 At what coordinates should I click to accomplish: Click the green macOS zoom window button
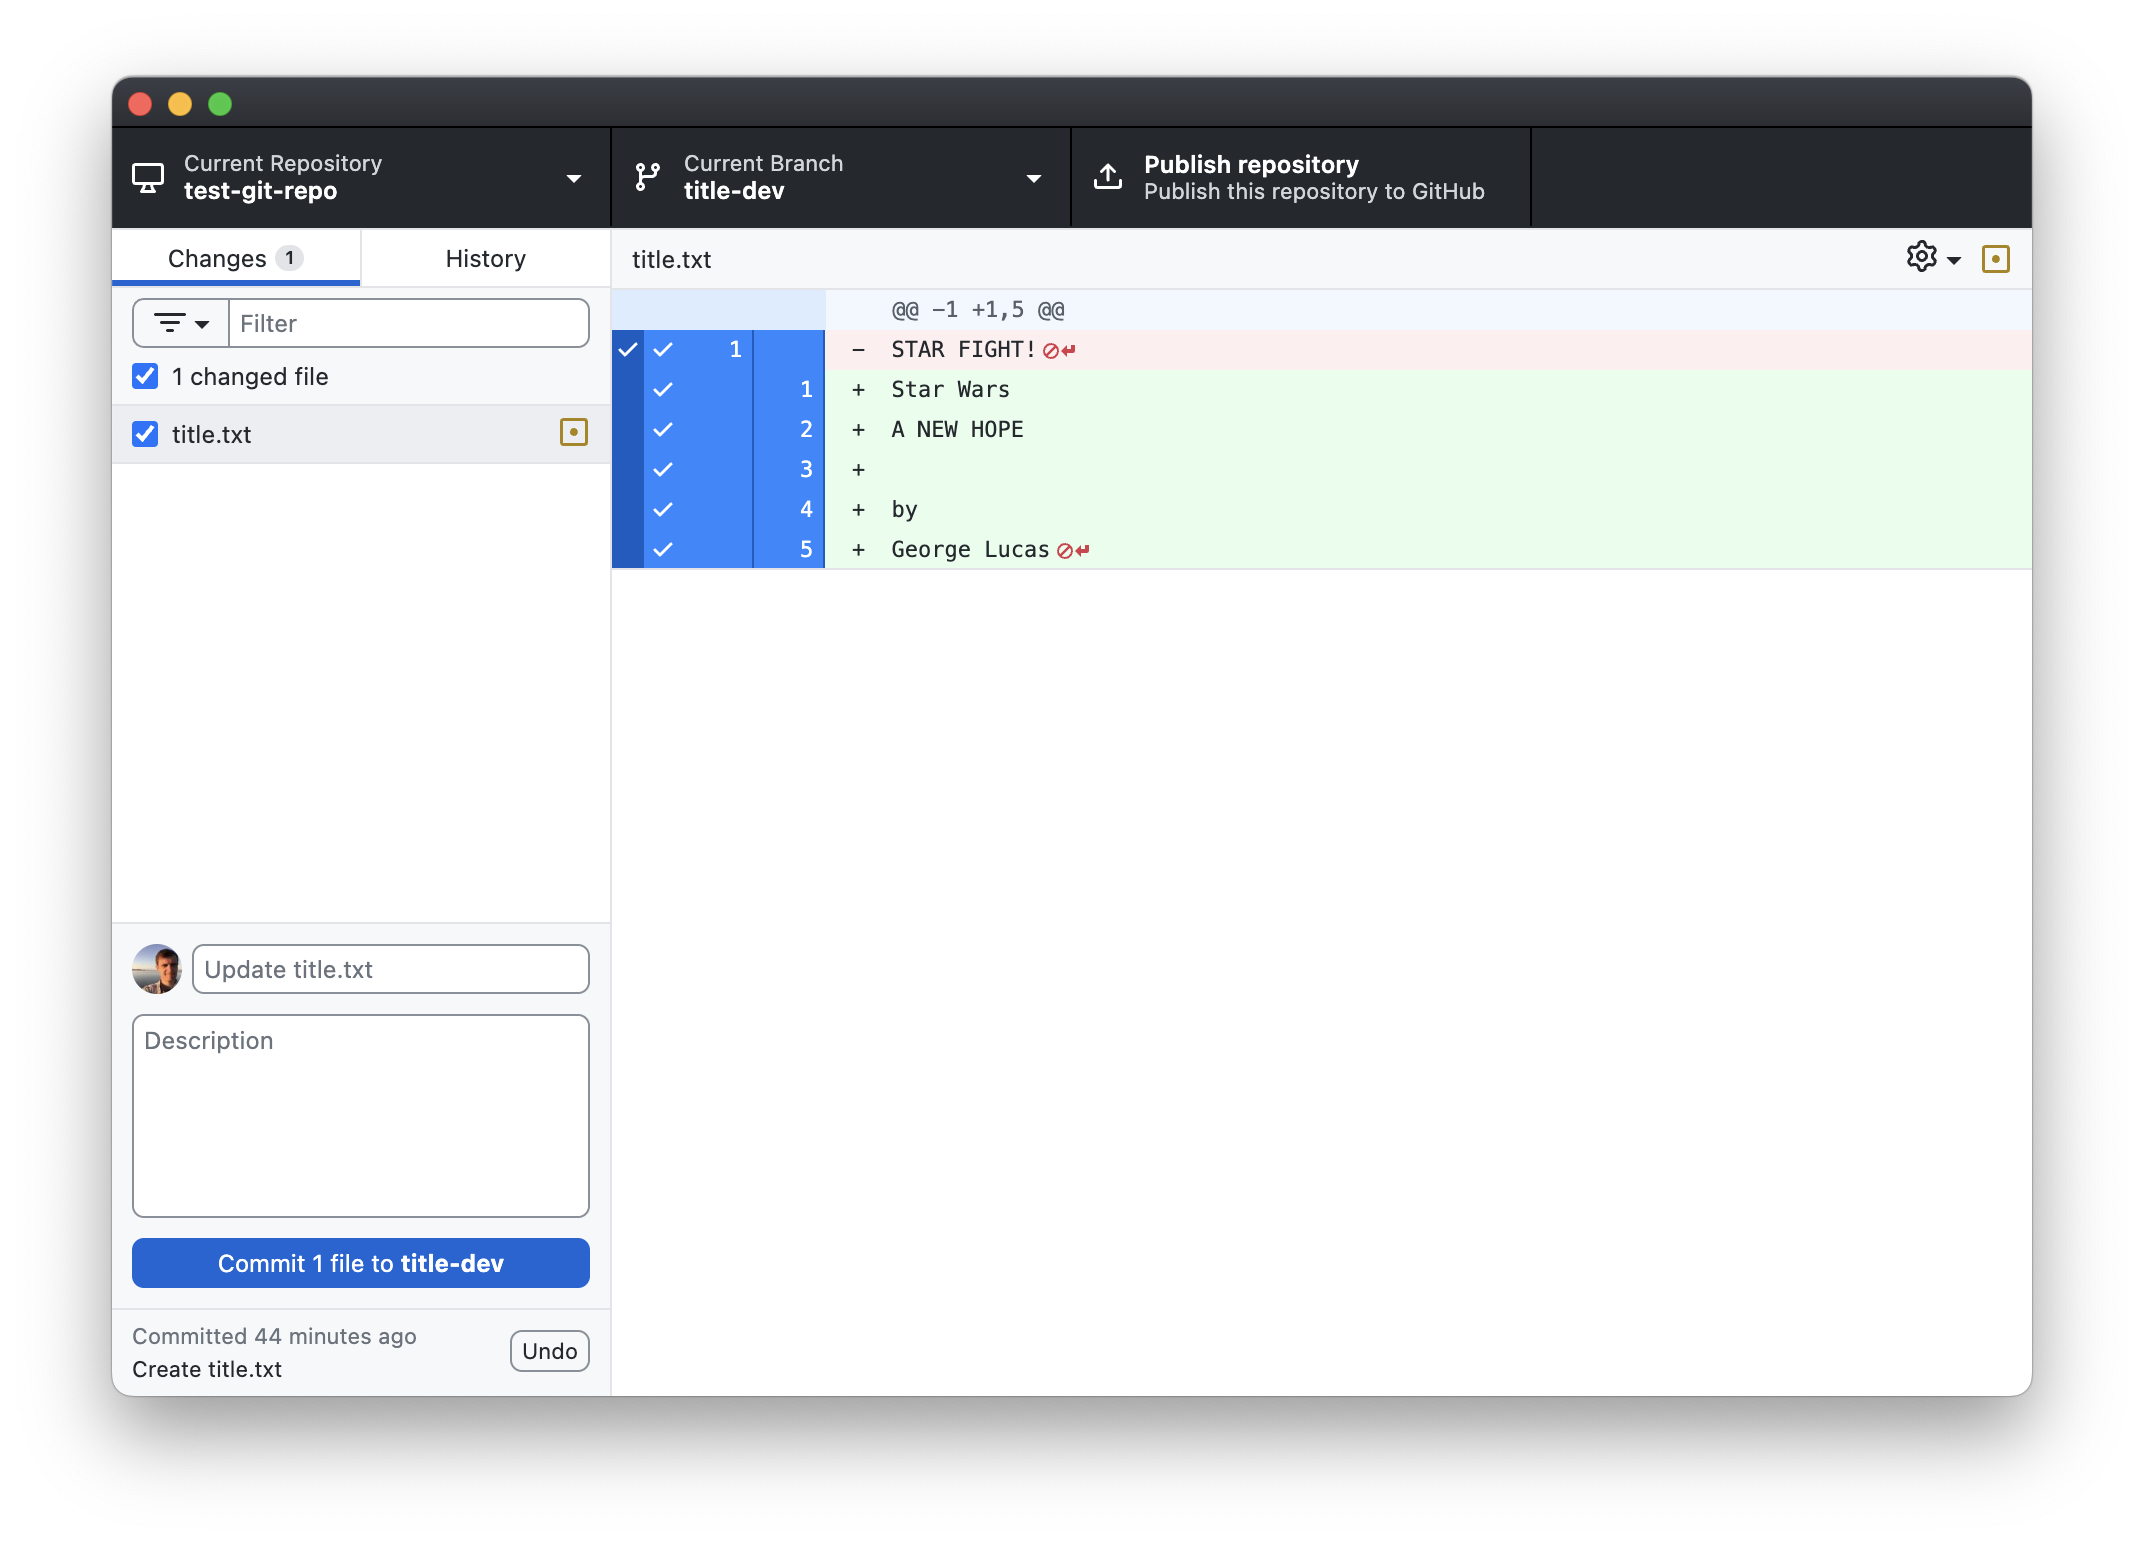click(220, 104)
